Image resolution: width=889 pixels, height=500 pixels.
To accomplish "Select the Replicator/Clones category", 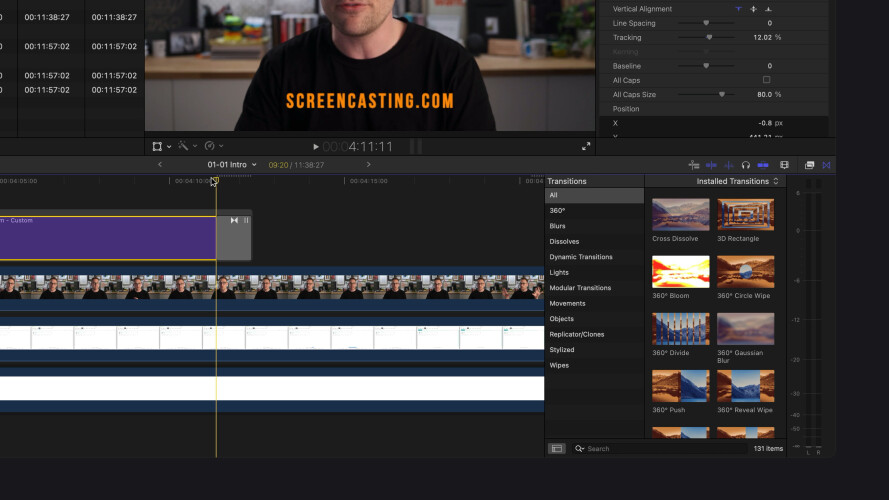I will pyautogui.click(x=594, y=334).
